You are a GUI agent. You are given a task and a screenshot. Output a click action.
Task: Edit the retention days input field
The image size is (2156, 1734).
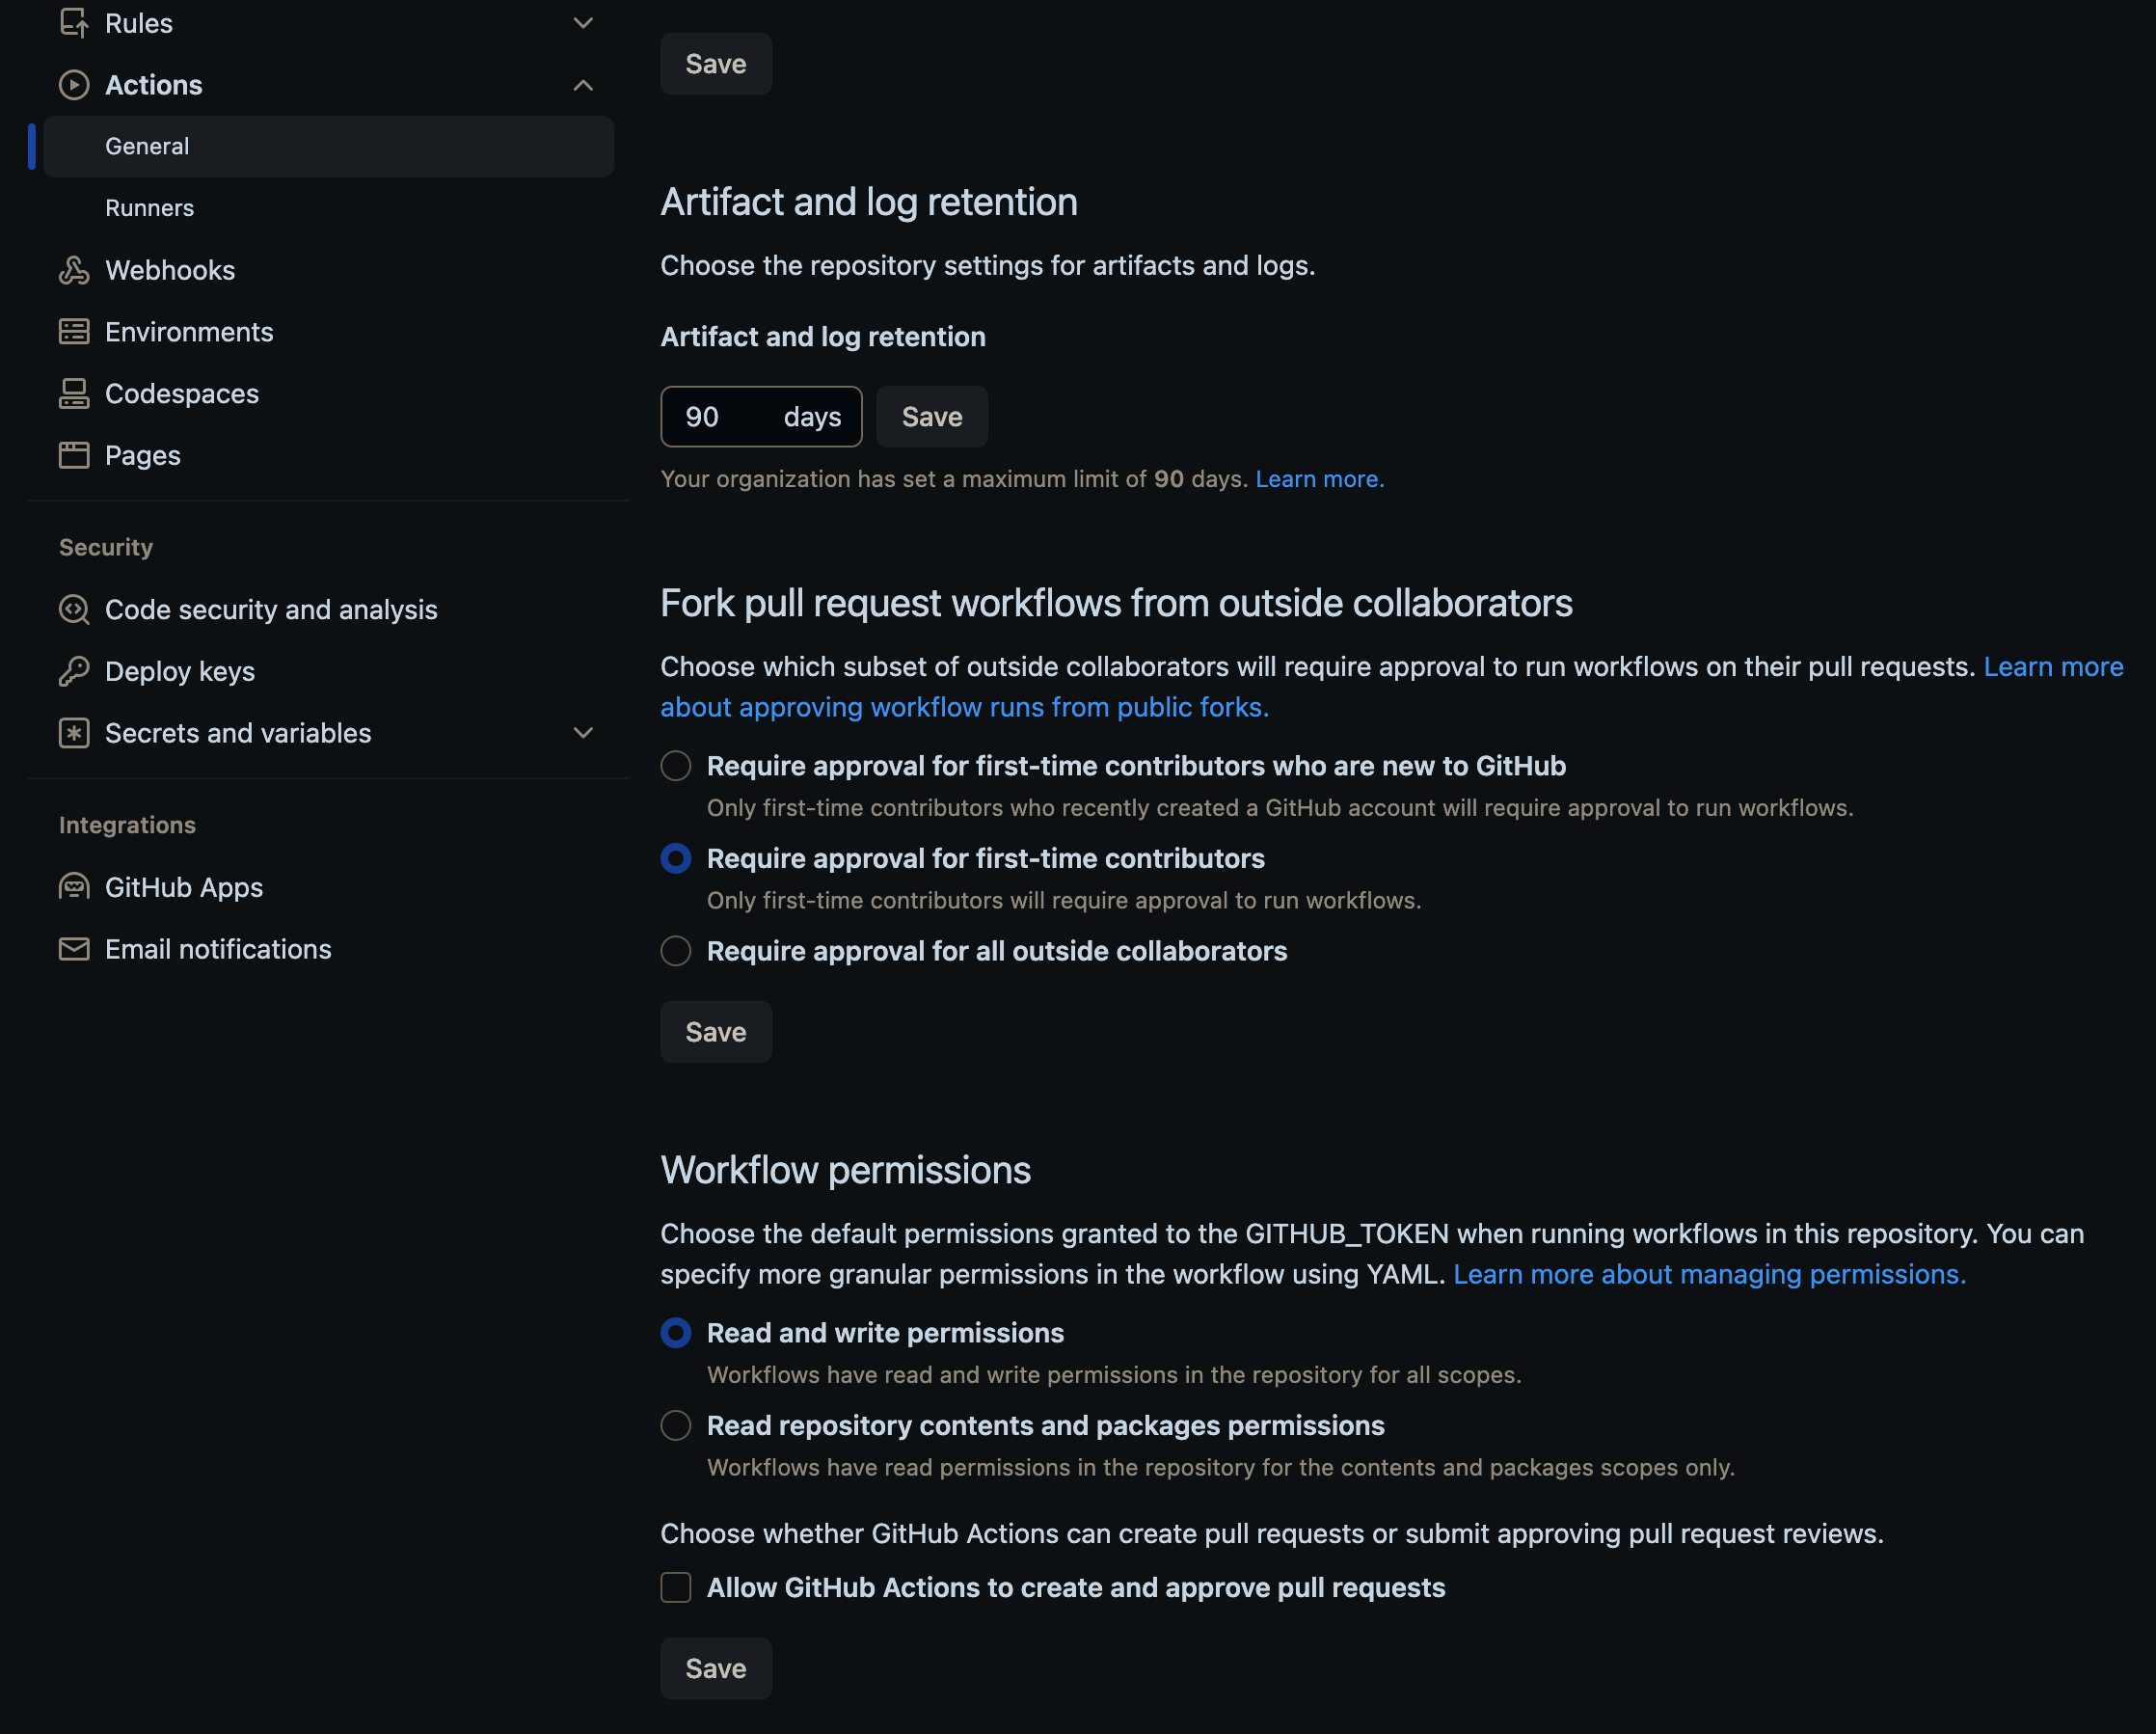740,416
